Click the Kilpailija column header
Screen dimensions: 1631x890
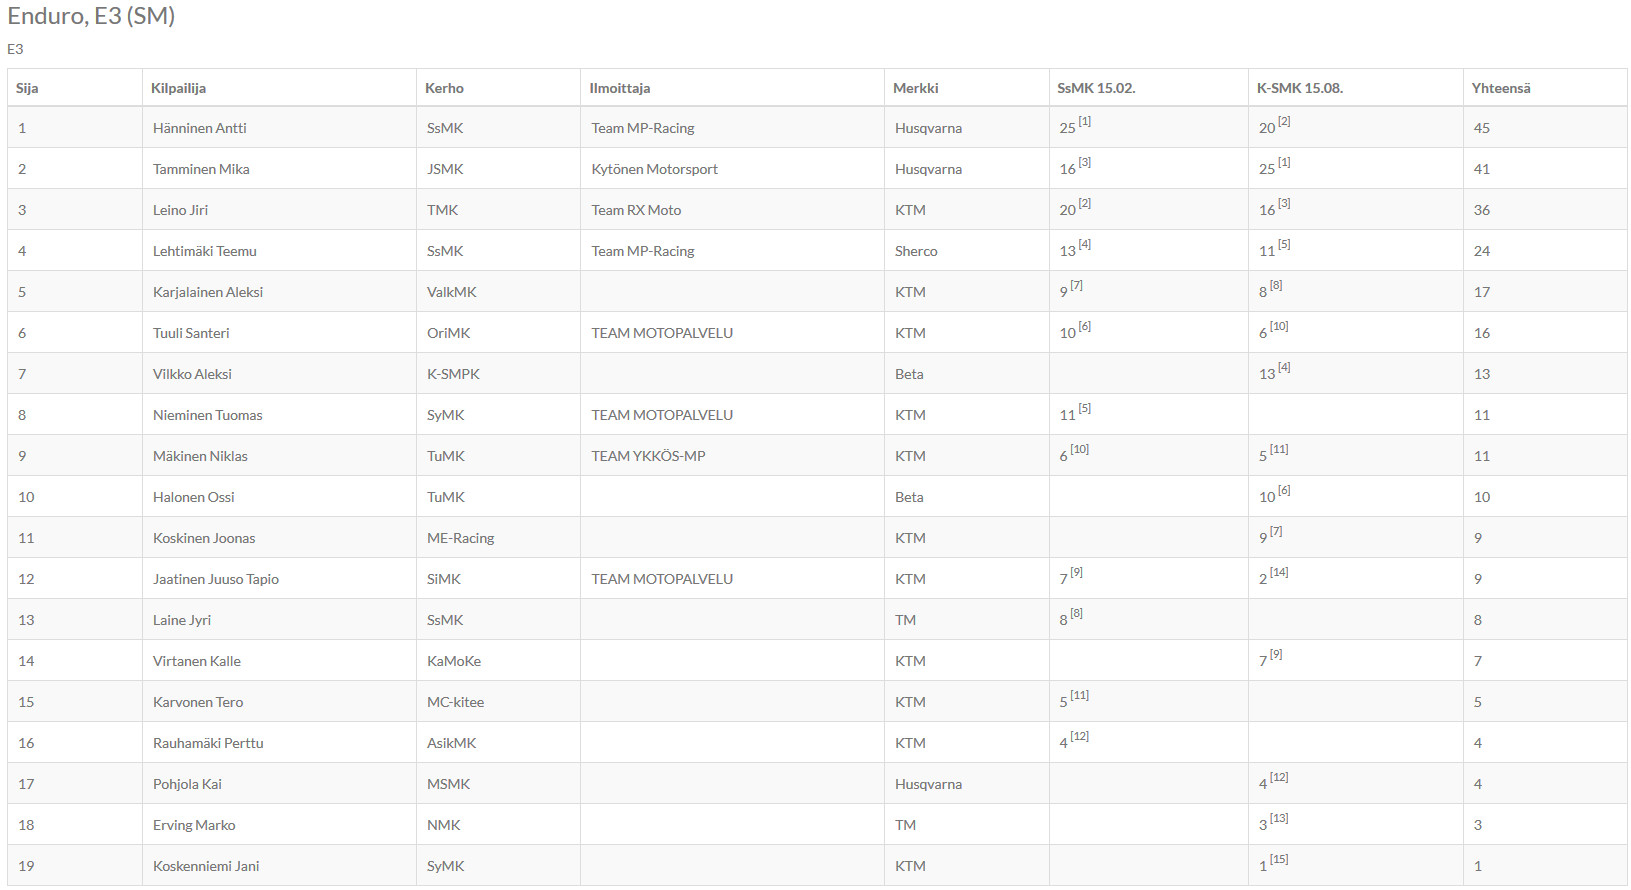(x=178, y=88)
